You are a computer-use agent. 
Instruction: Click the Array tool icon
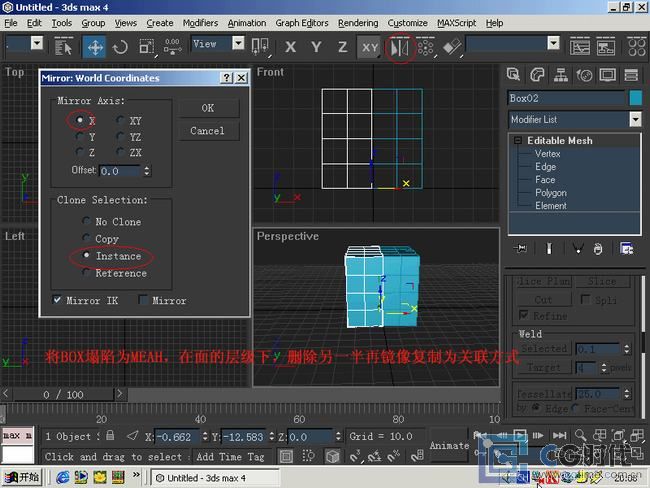coord(426,46)
